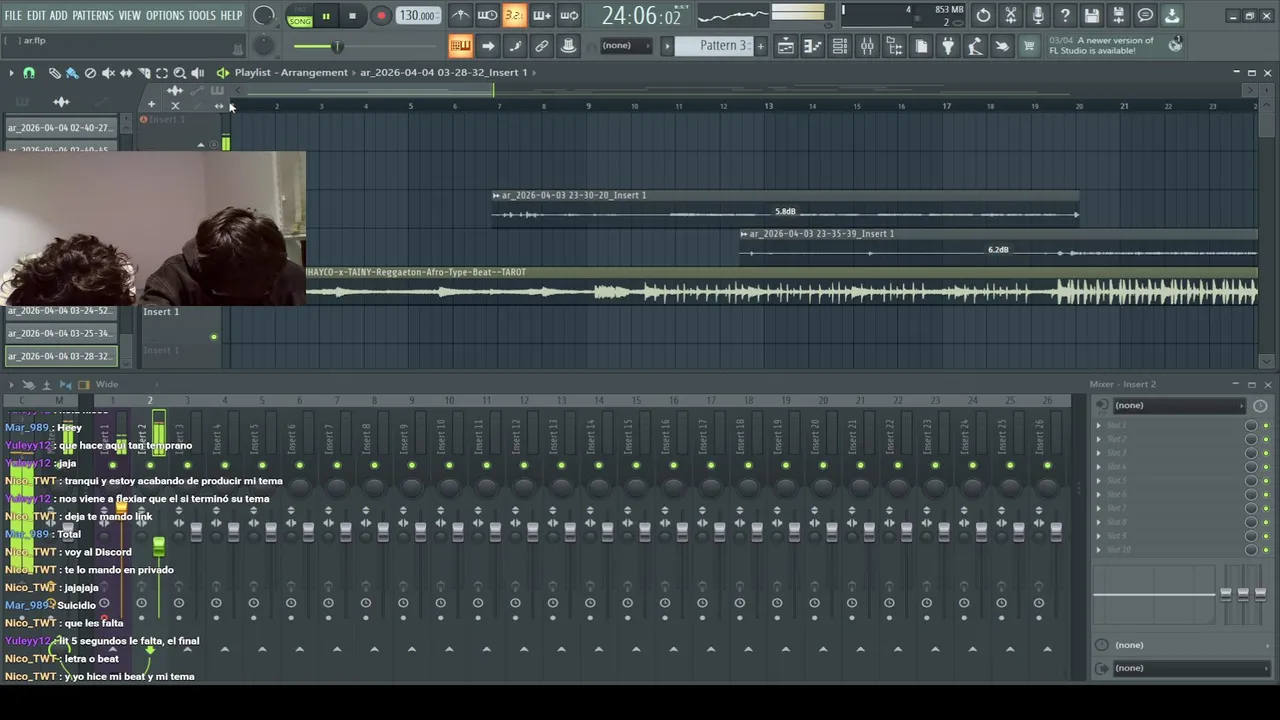Viewport: 1280px width, 720px height.
Task: Toggle the loop recording icon
Action: click(569, 16)
